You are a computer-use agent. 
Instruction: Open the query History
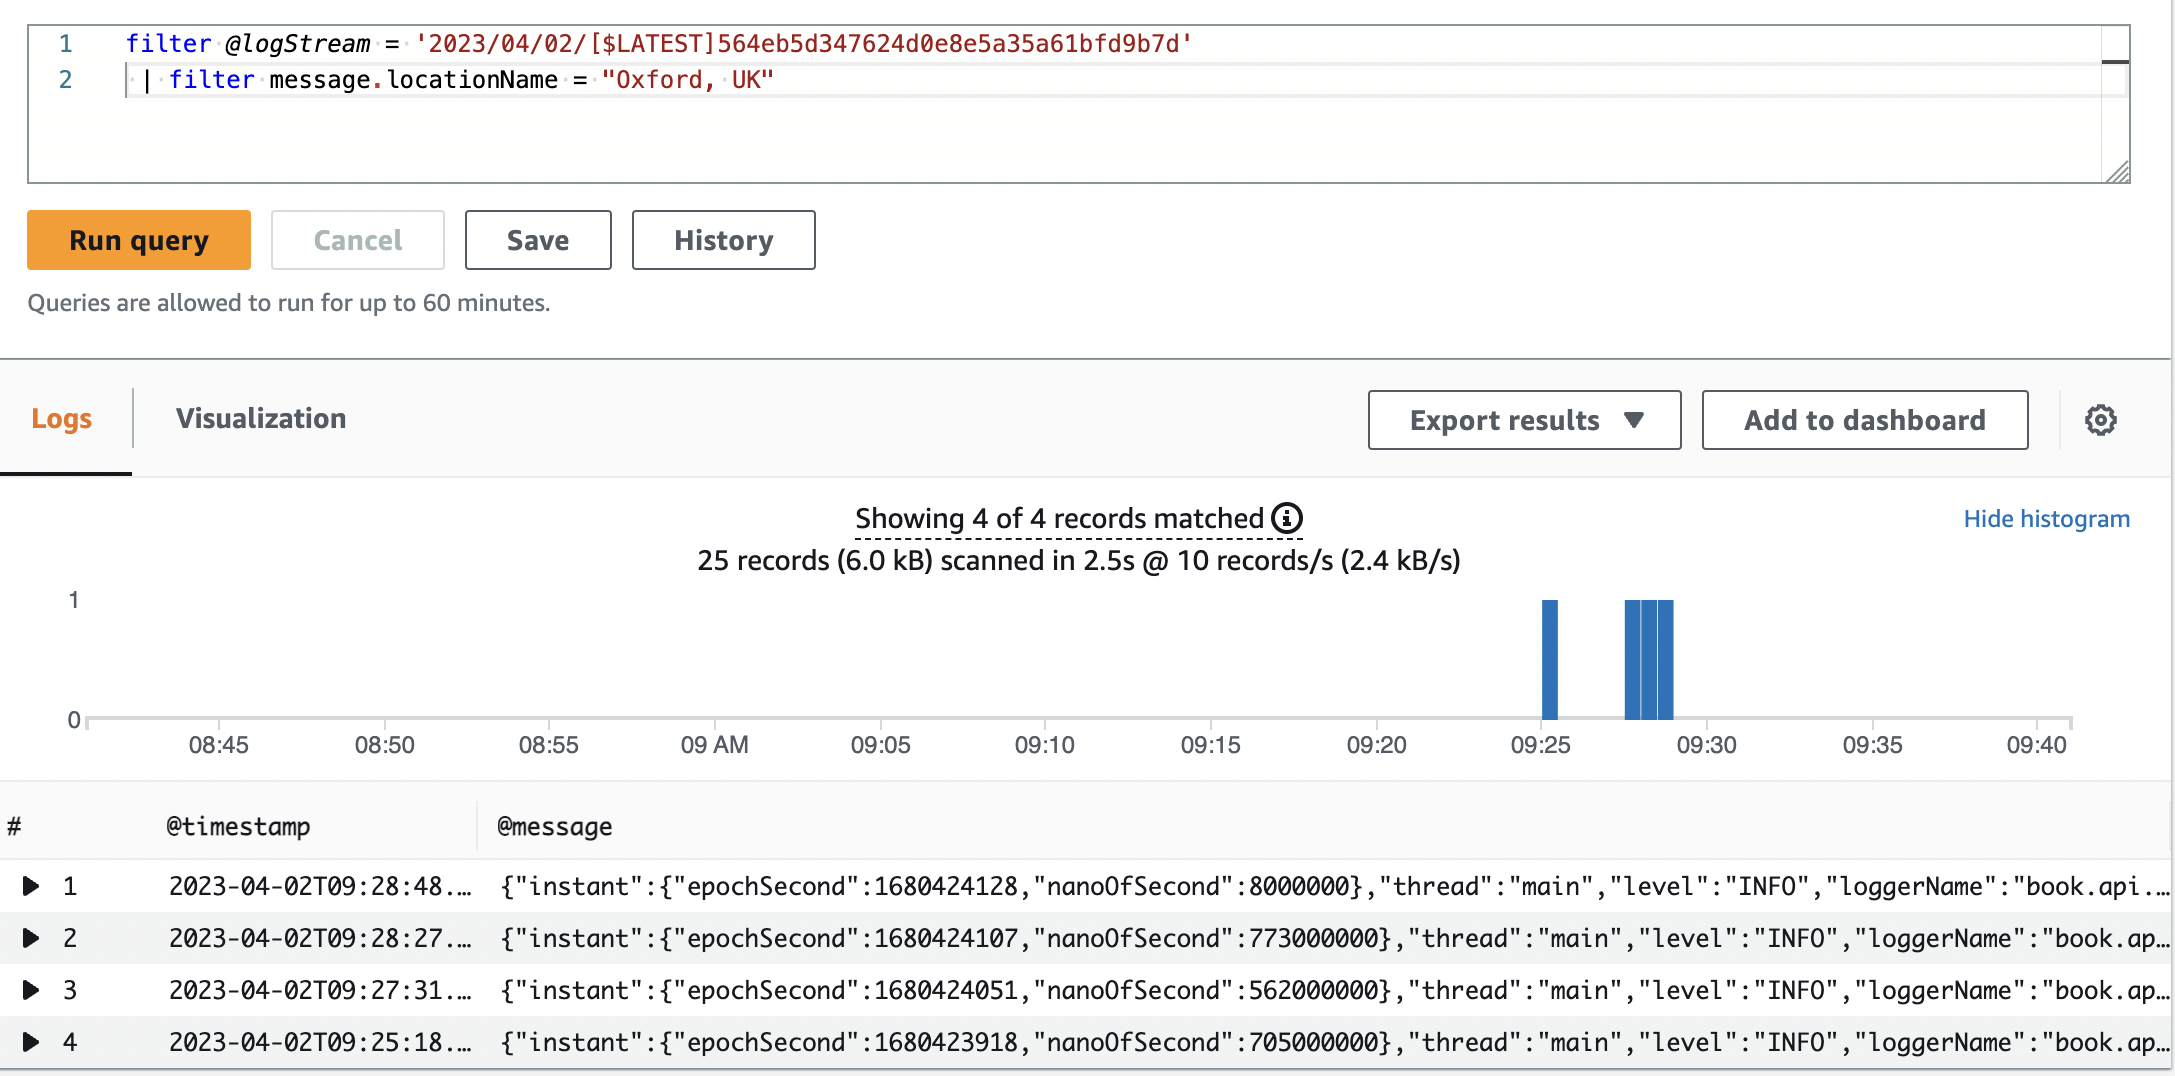coord(723,240)
